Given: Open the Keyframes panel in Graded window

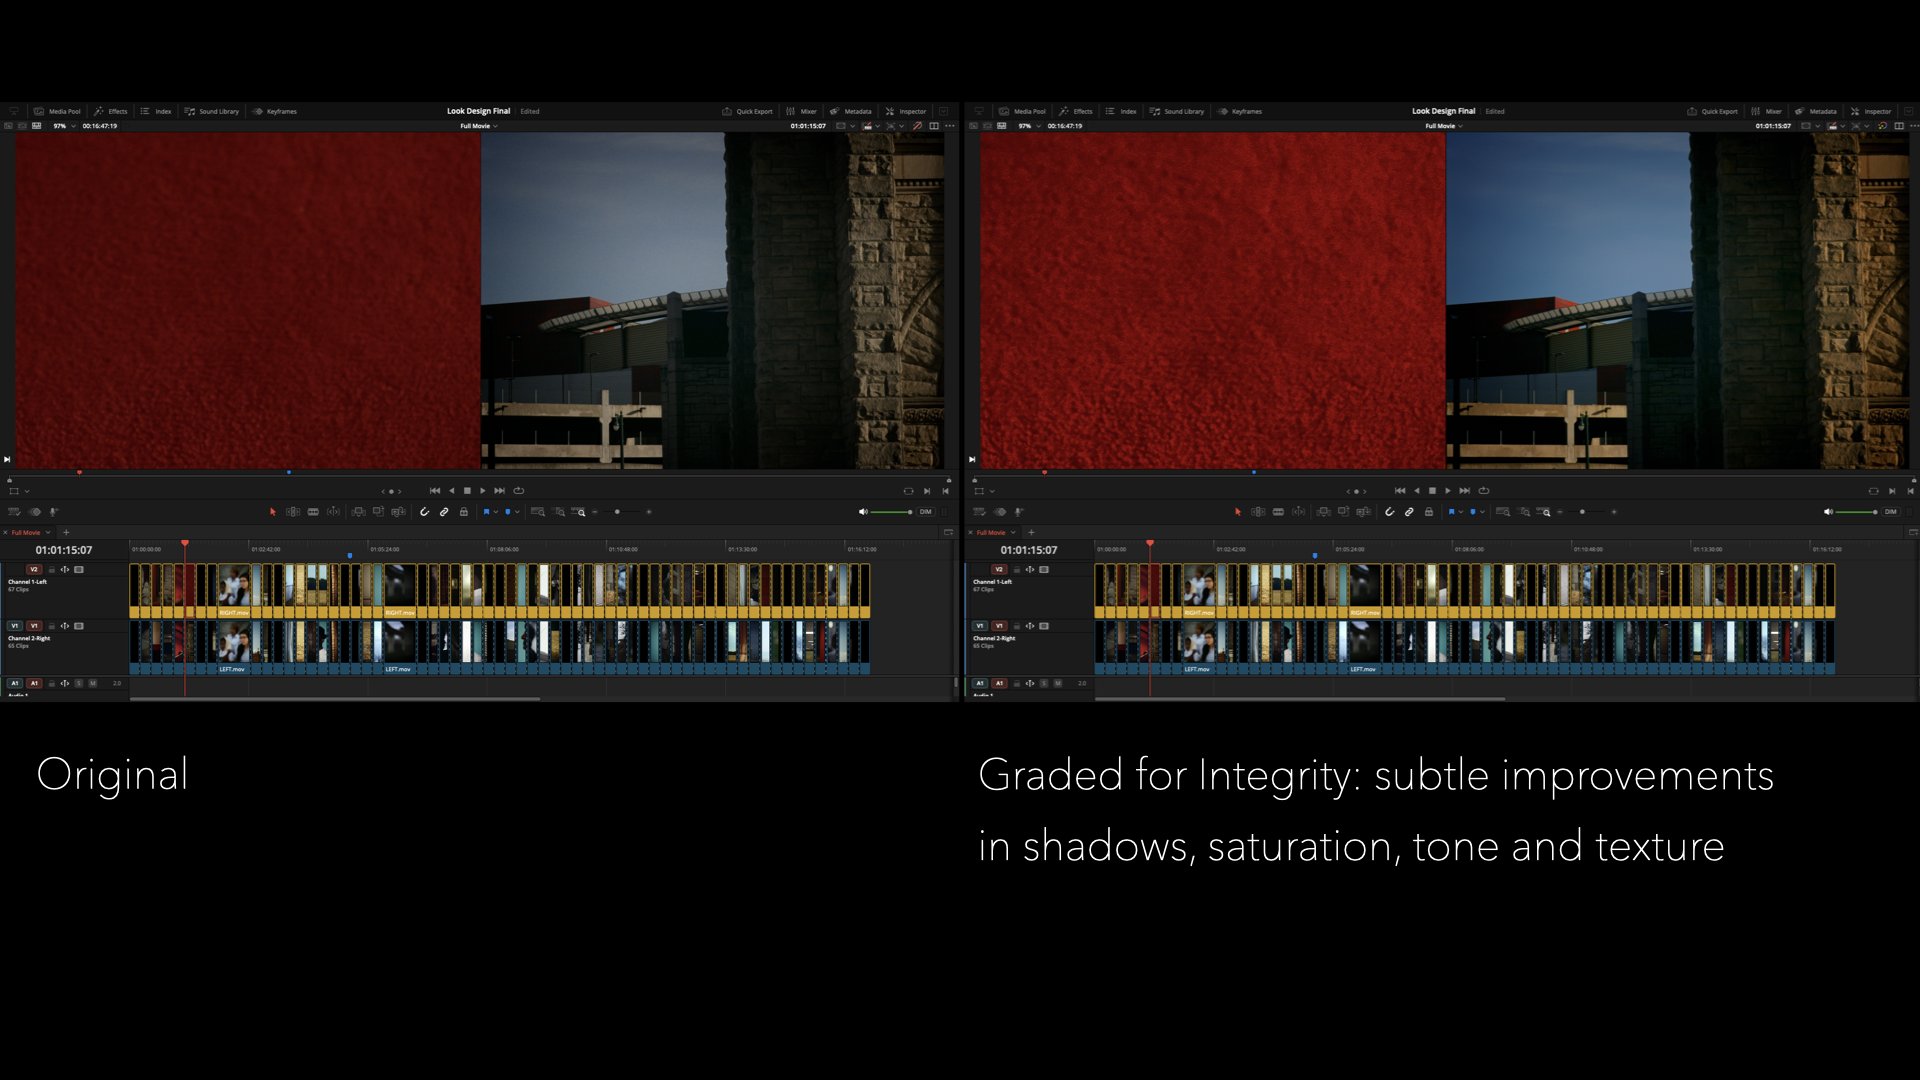Looking at the screenshot, I should [1240, 111].
